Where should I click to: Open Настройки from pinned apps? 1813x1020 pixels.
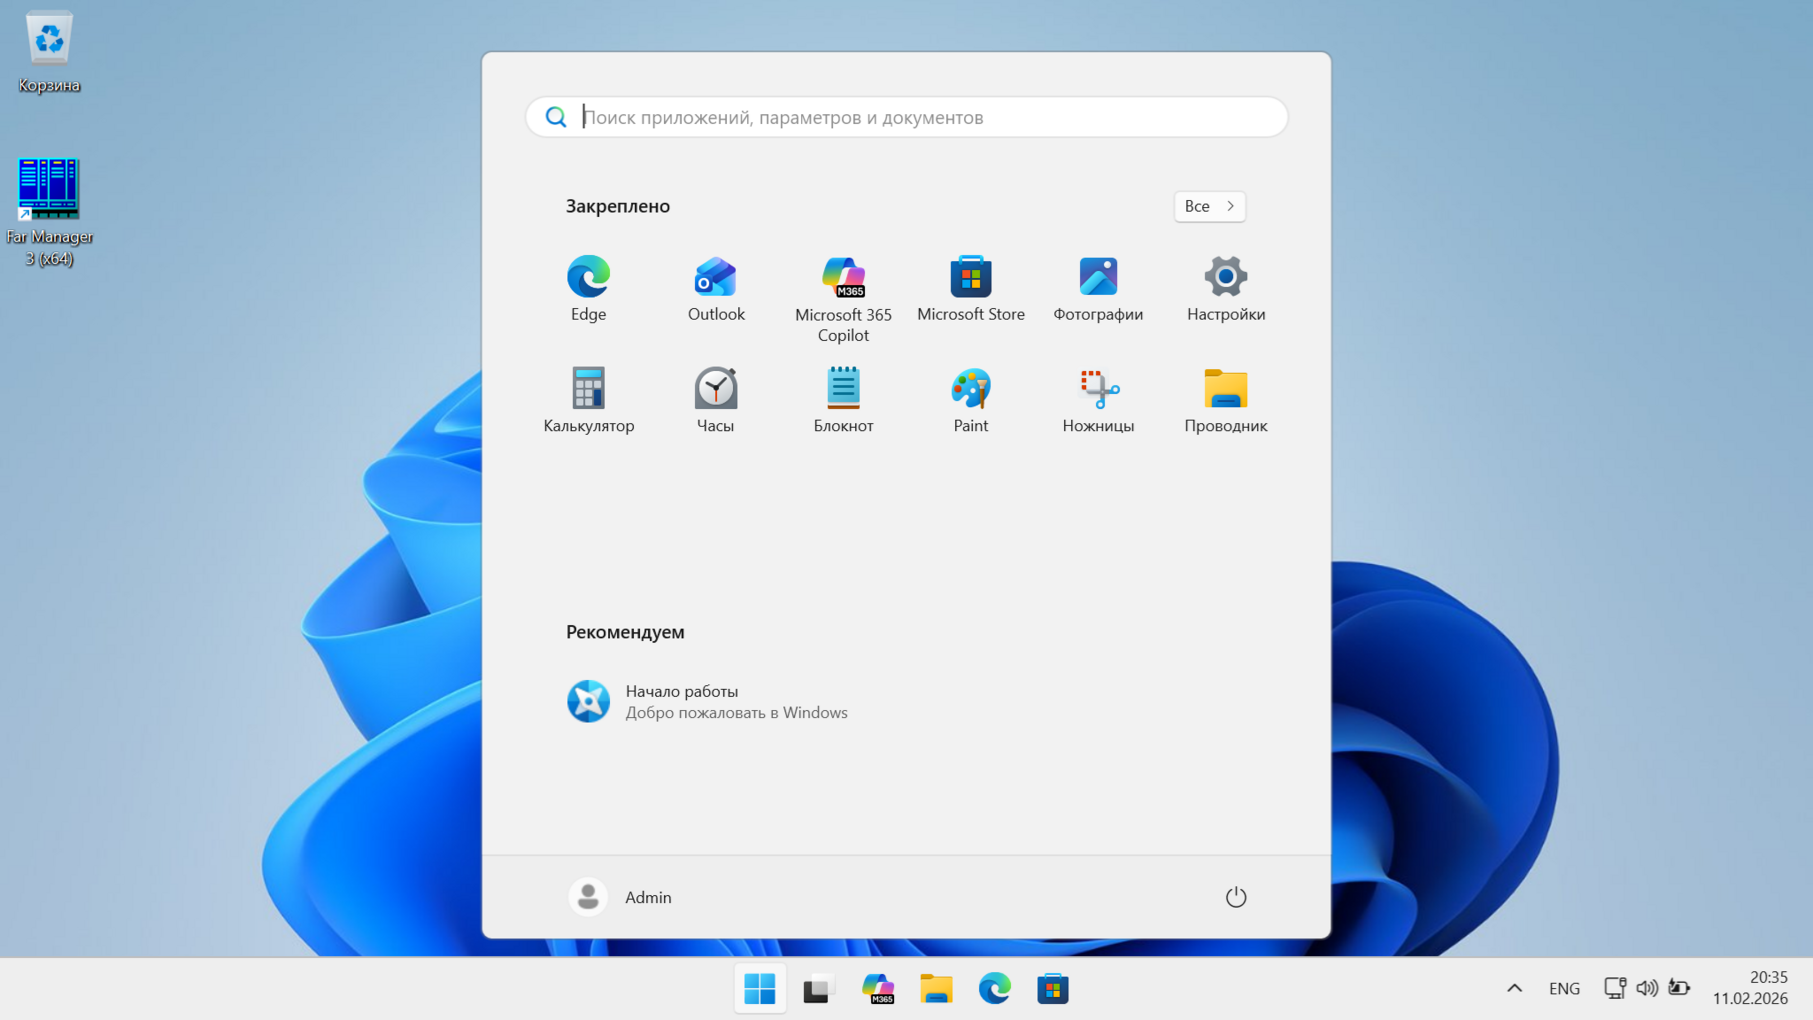tap(1225, 289)
